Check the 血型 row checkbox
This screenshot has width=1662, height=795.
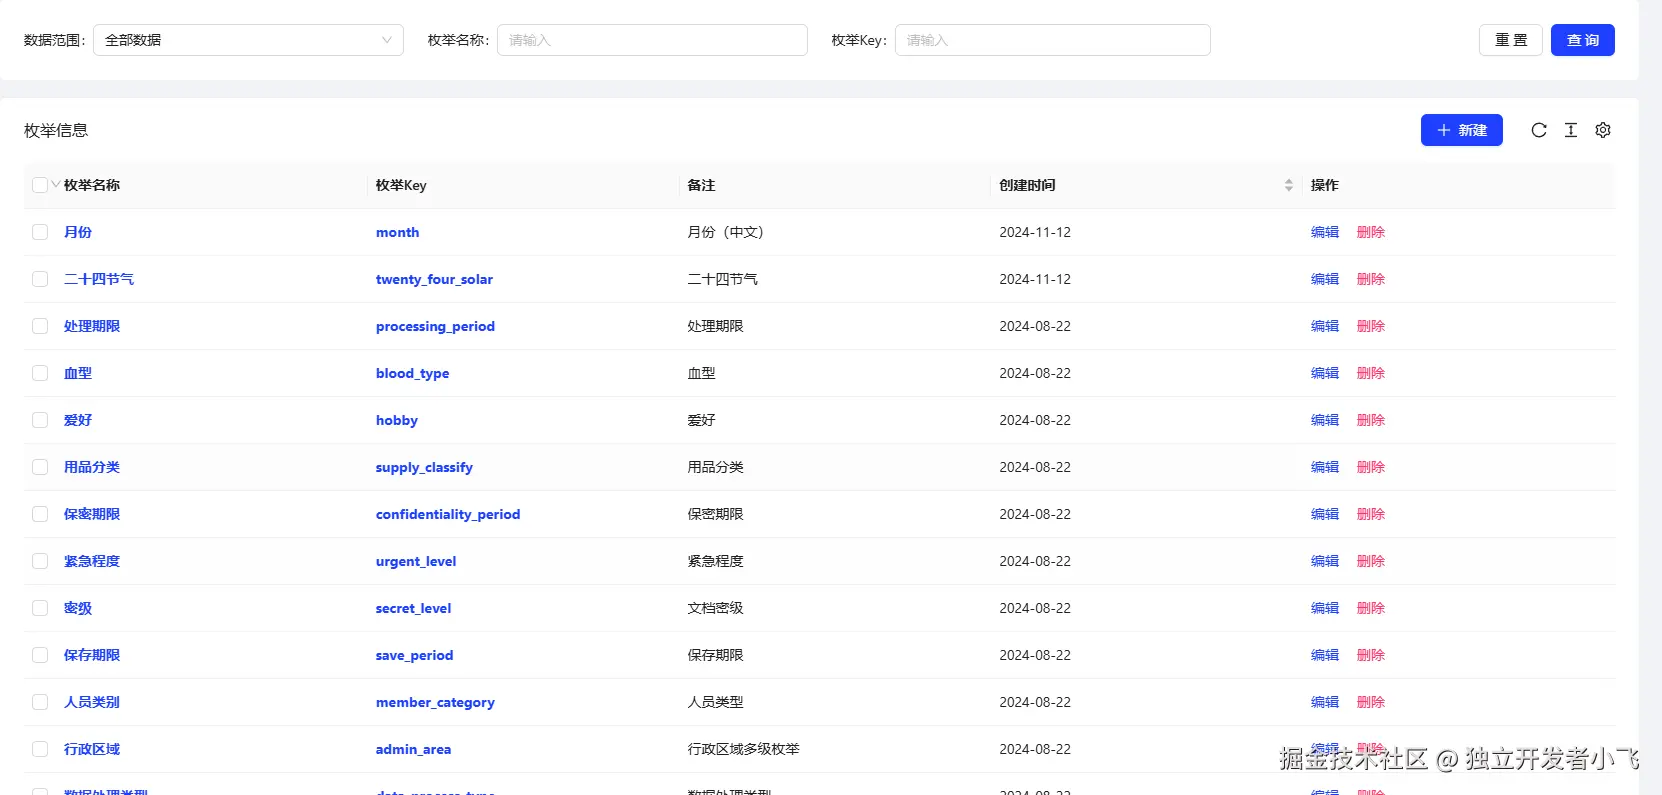[40, 373]
